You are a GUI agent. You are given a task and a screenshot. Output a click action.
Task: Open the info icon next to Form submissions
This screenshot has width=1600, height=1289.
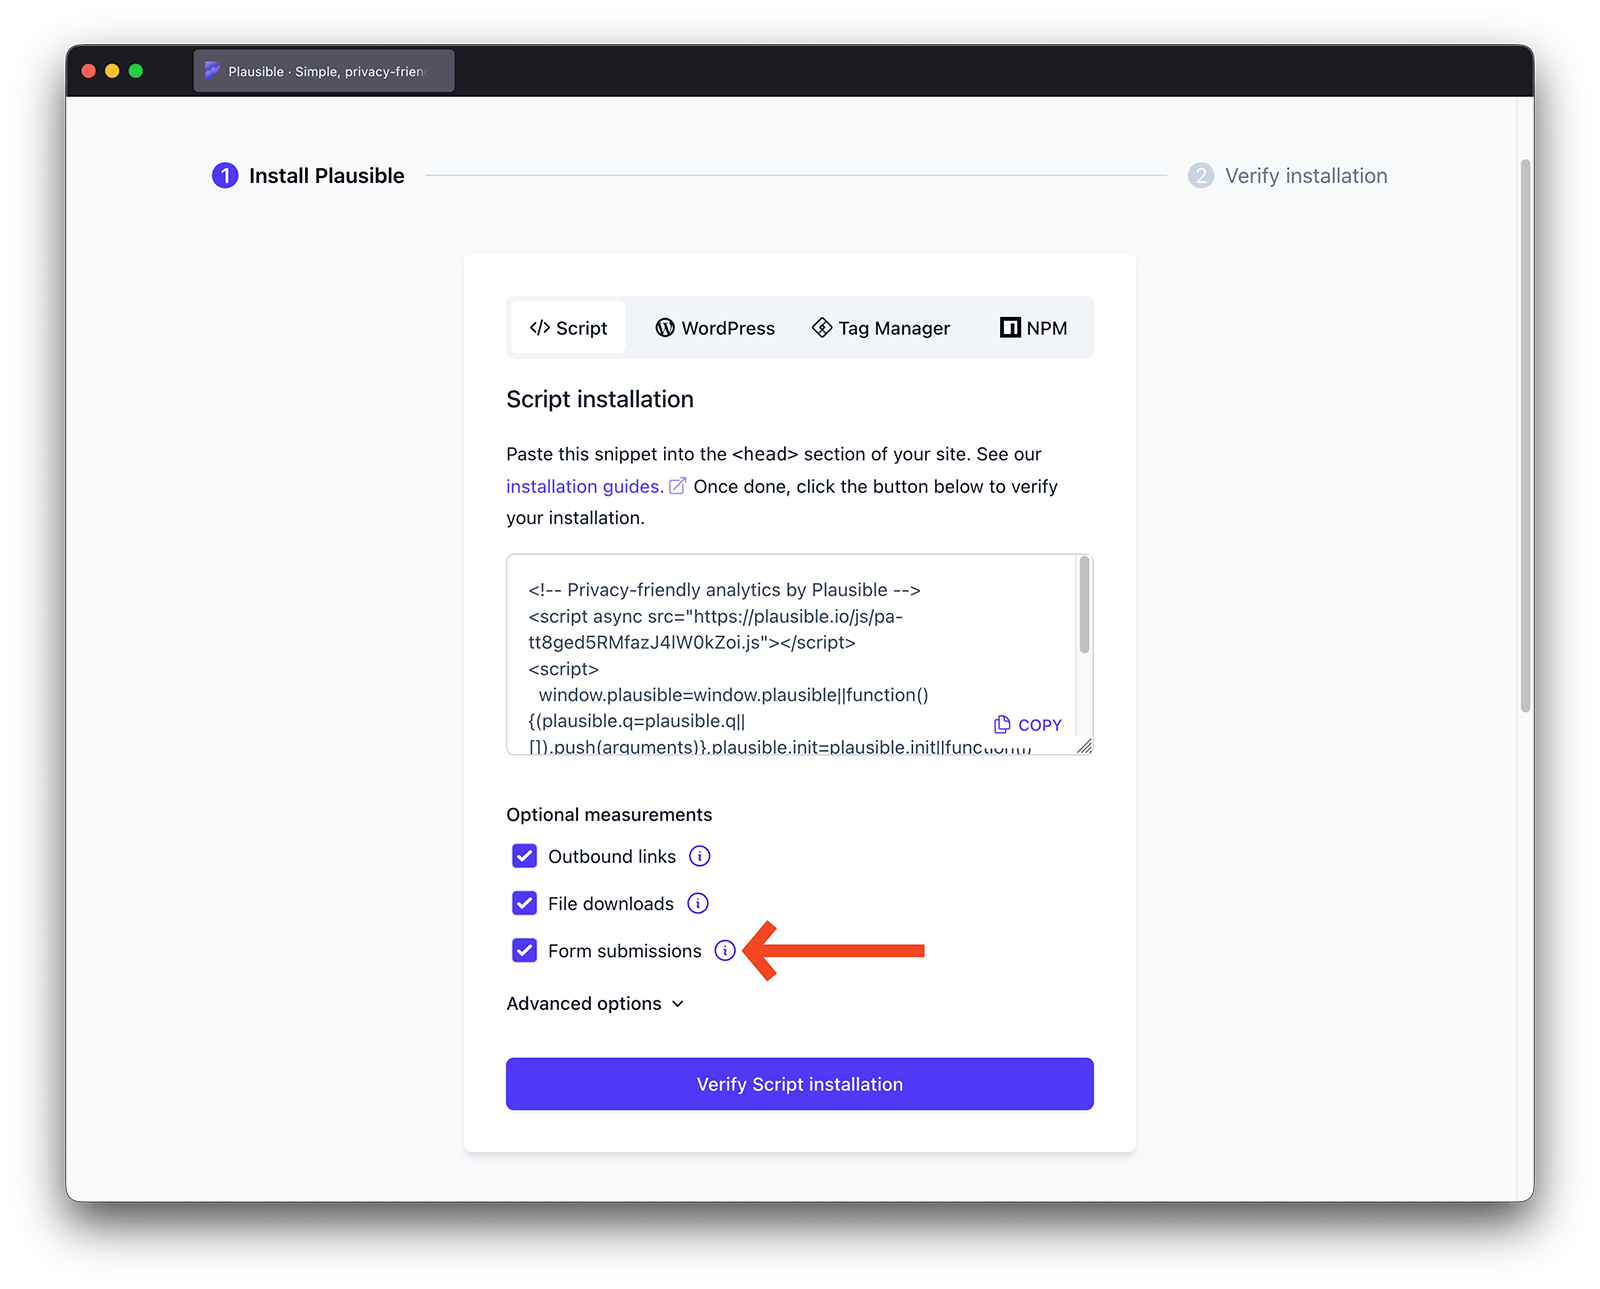725,951
